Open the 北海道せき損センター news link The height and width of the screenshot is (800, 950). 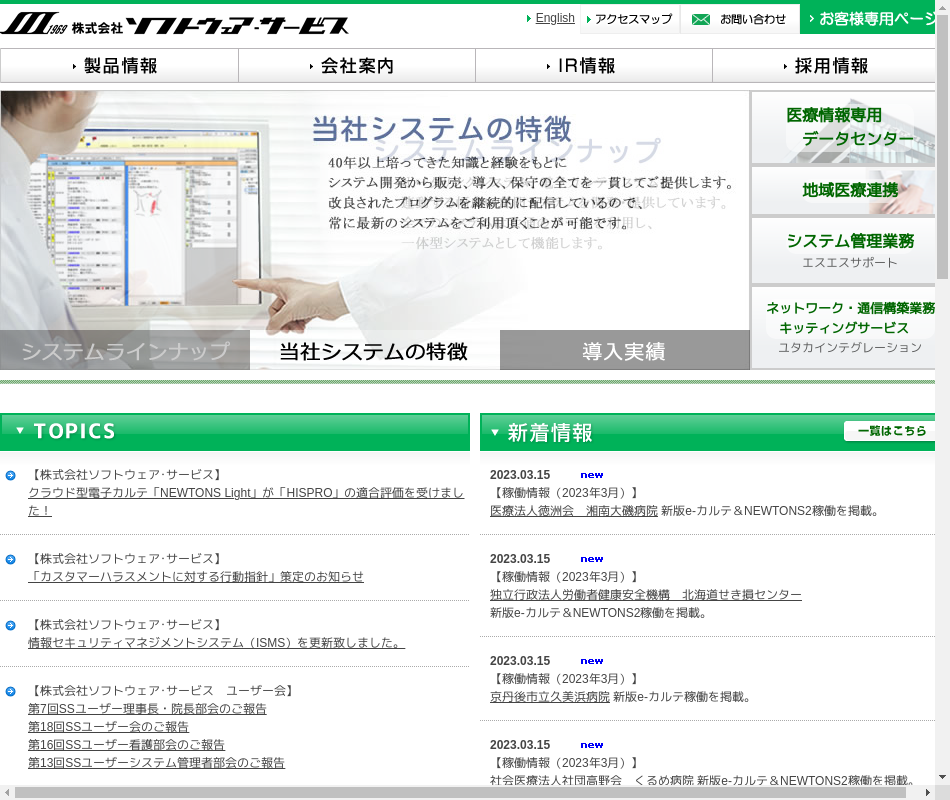pos(646,595)
